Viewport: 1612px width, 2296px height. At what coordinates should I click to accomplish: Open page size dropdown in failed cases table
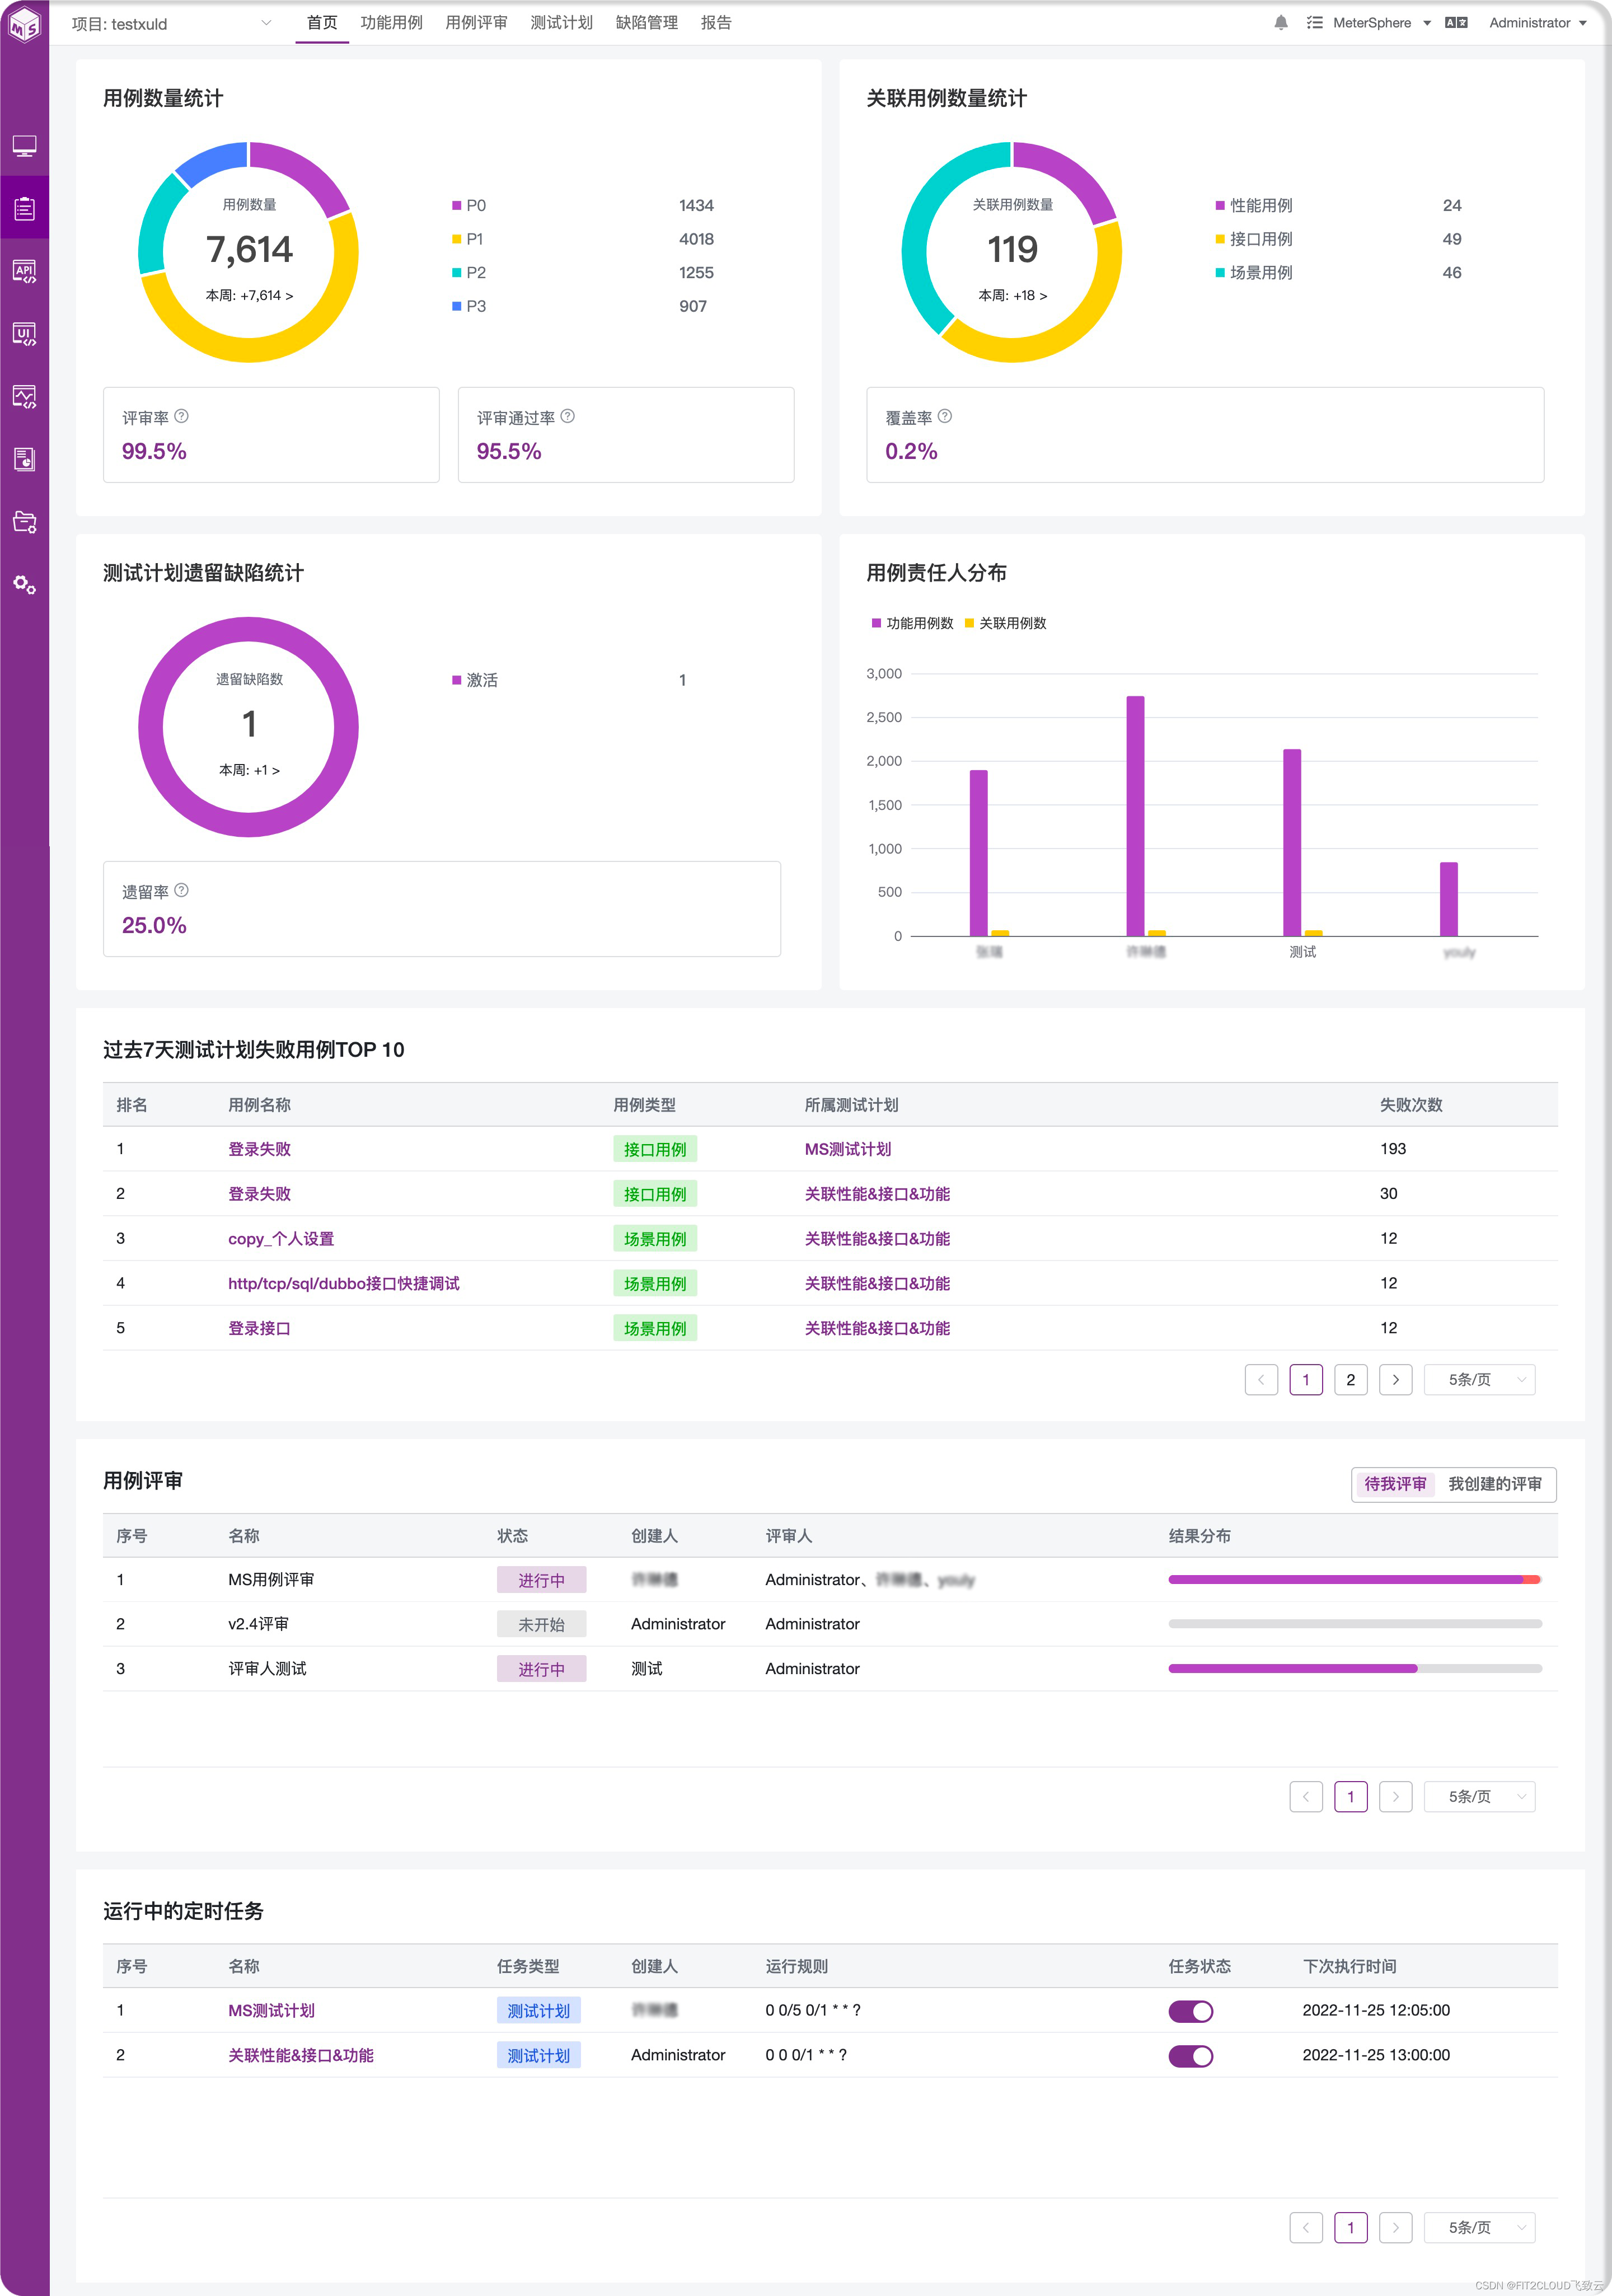pos(1479,1380)
